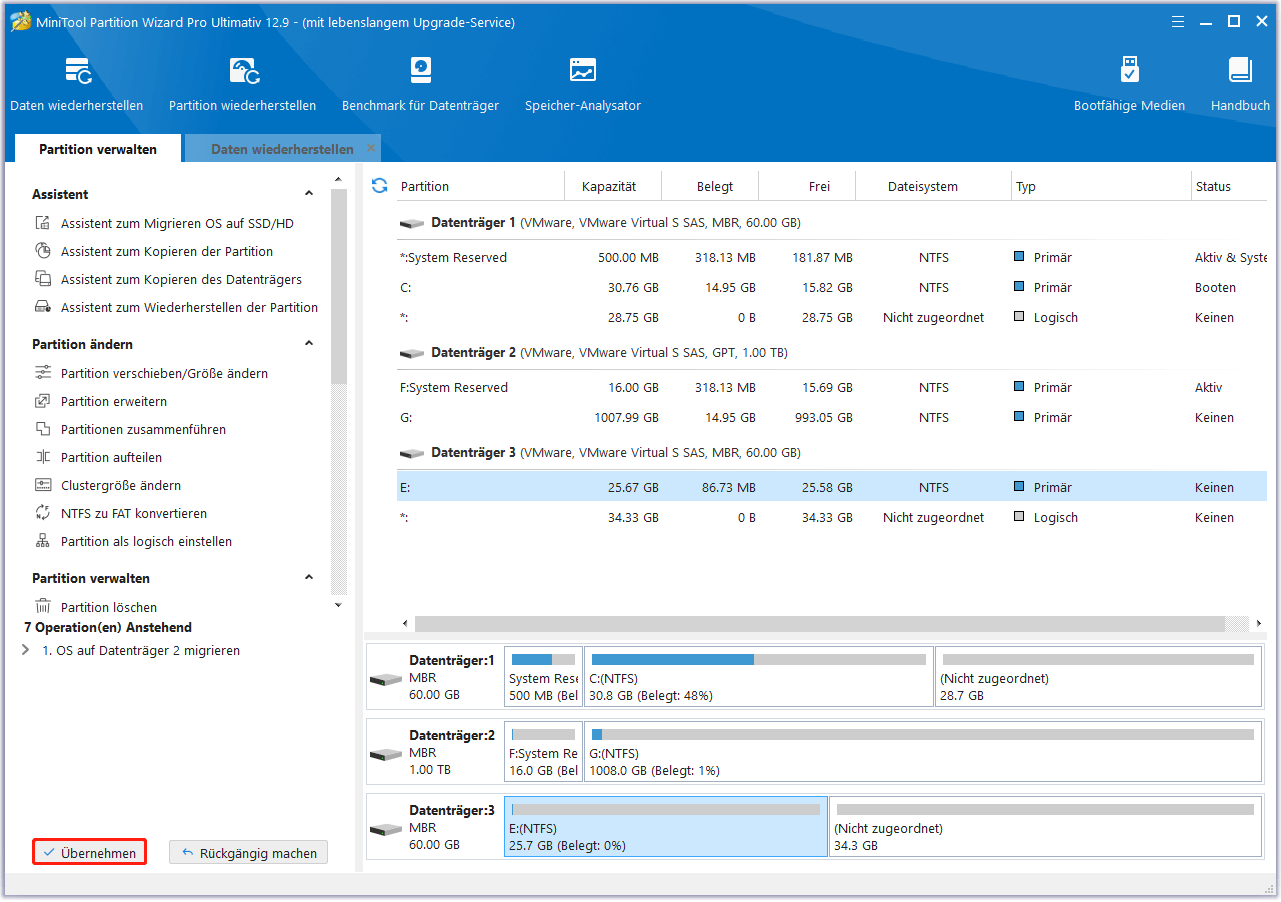Sort by Frei column header
This screenshot has height=902, width=1281.
tap(819, 186)
